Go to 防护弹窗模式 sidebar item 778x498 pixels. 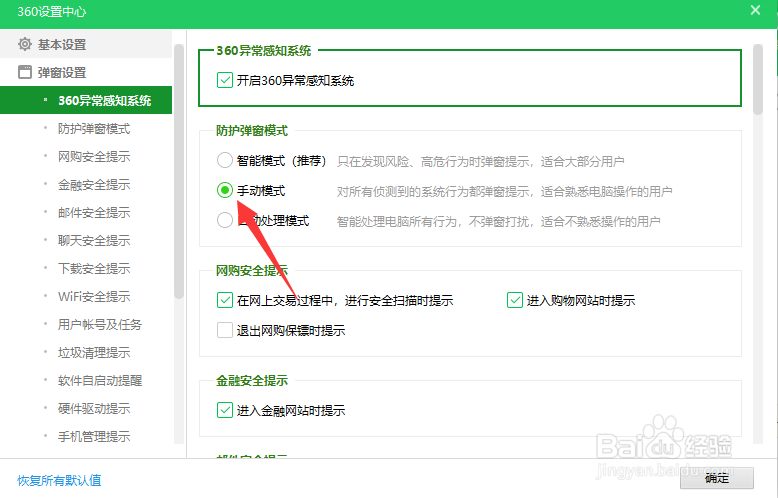(x=94, y=128)
